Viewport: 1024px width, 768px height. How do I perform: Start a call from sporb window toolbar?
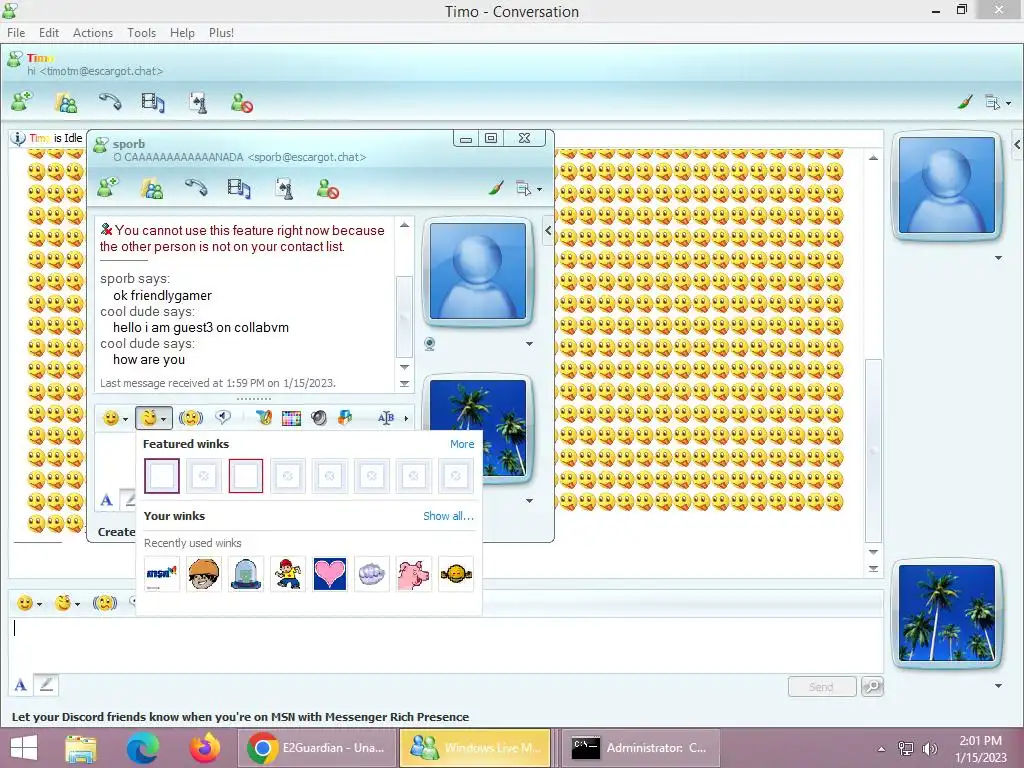click(196, 188)
